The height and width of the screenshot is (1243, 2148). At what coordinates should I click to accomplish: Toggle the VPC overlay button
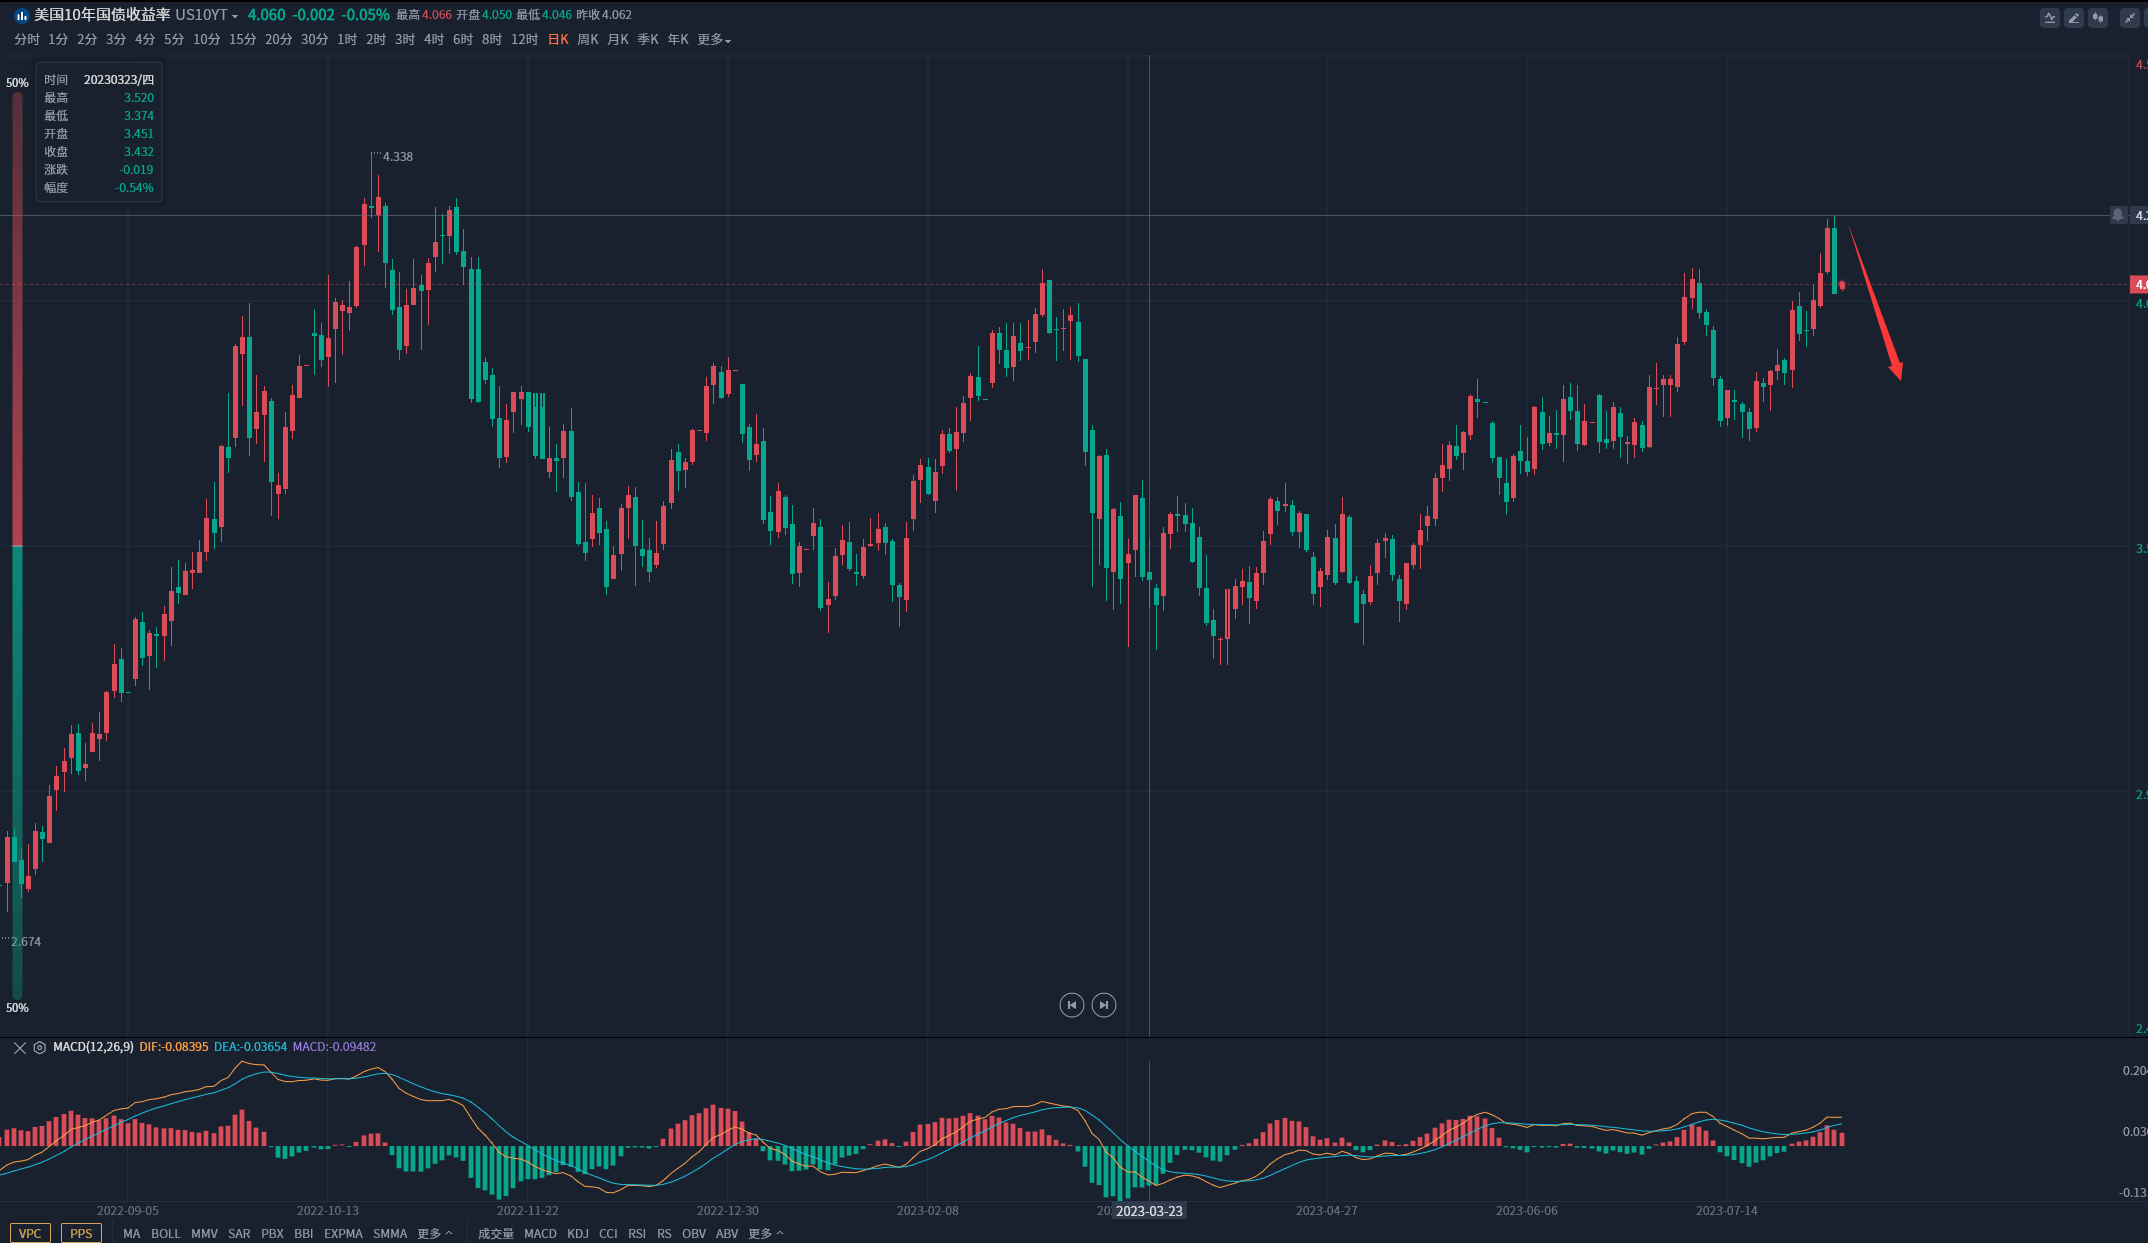point(30,1233)
